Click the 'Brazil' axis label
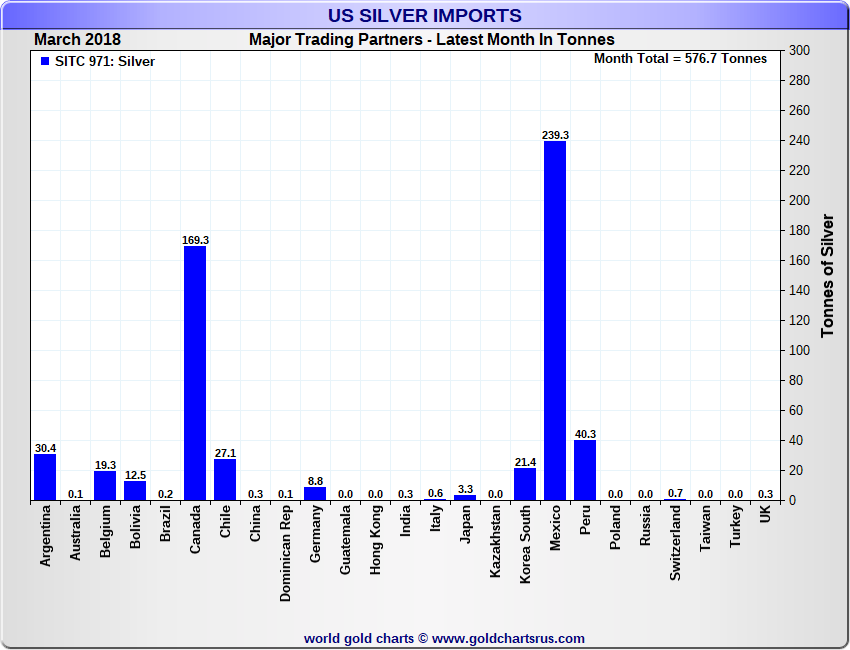850x650 pixels. point(165,523)
